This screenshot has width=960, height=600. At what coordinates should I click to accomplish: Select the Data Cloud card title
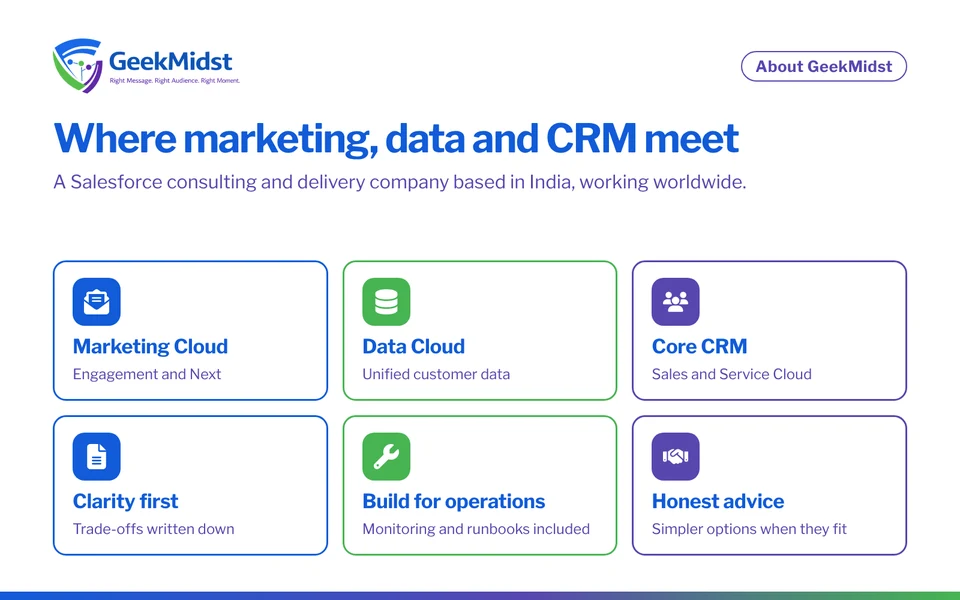pyautogui.click(x=413, y=347)
